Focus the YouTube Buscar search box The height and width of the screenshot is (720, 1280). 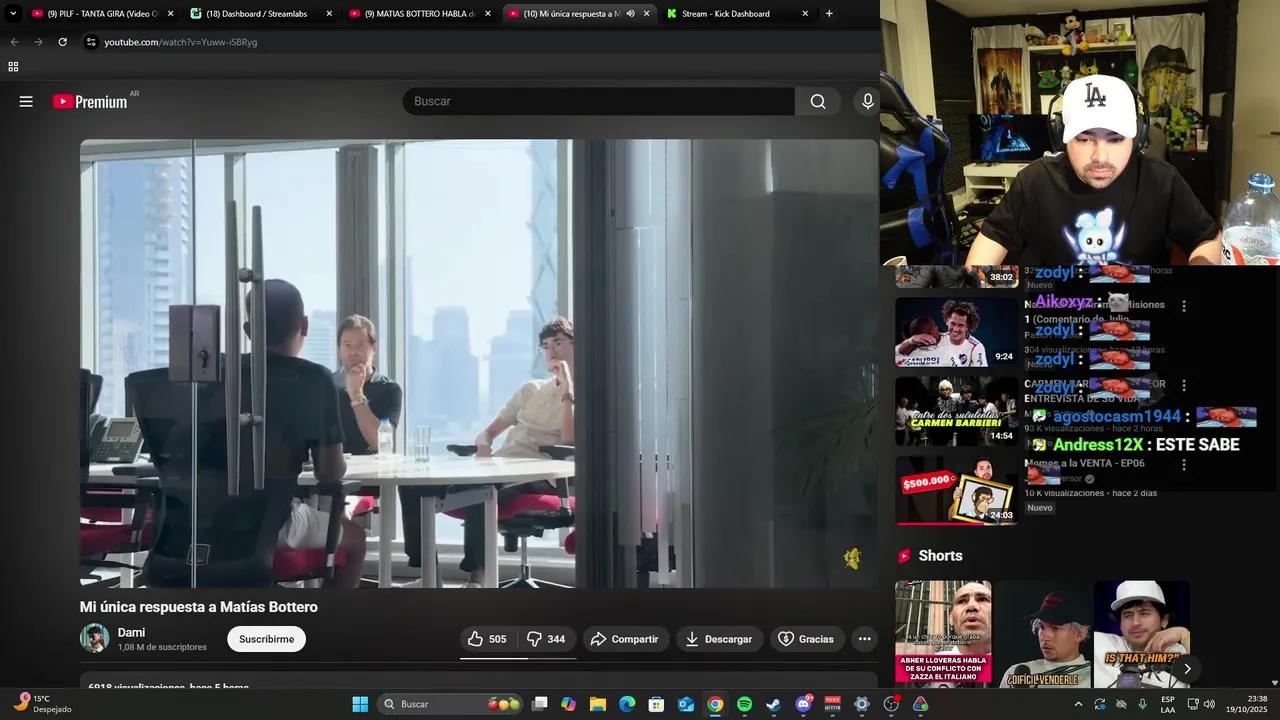coord(599,101)
